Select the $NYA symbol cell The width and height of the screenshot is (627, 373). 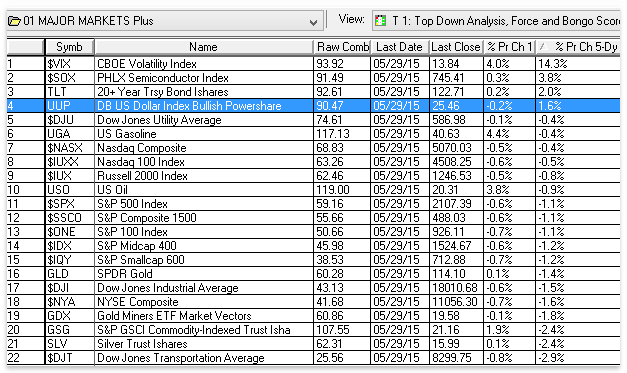(x=70, y=302)
